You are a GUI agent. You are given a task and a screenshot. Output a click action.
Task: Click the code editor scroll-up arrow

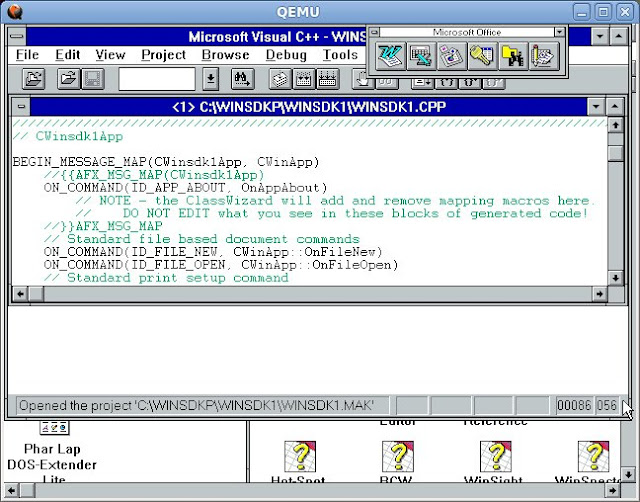click(x=616, y=125)
